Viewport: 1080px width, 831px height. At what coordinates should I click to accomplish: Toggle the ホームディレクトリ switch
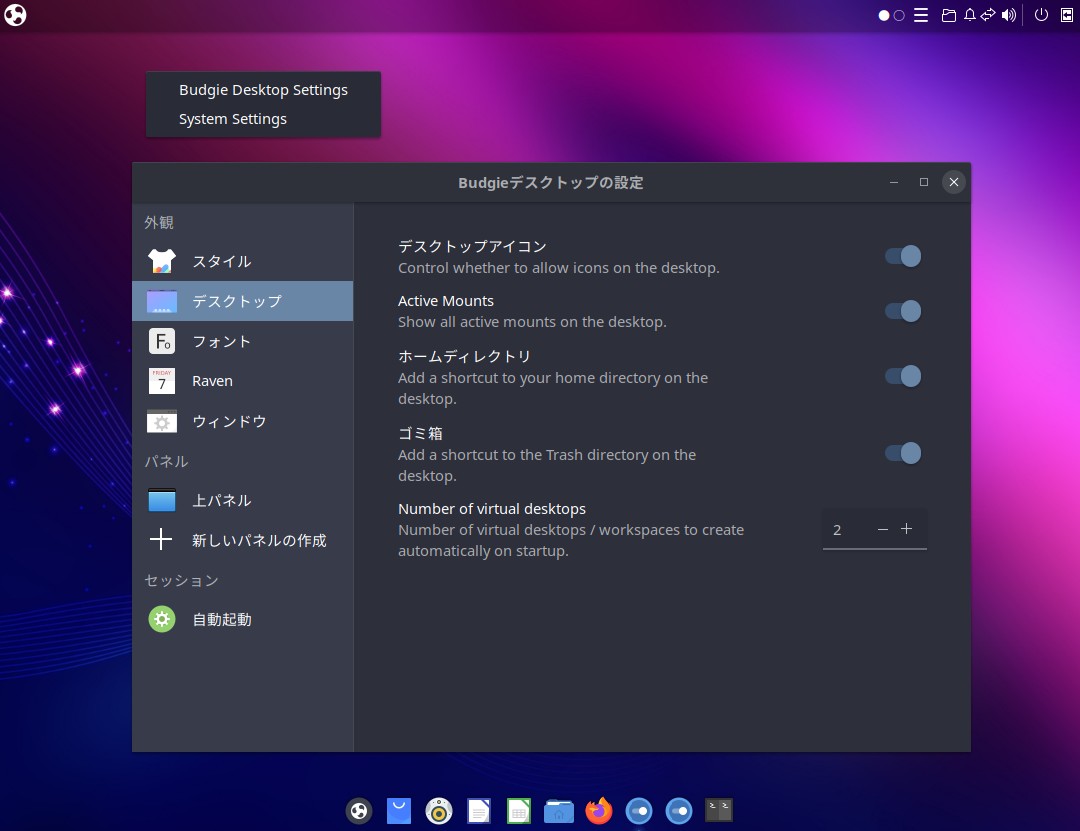(x=903, y=376)
